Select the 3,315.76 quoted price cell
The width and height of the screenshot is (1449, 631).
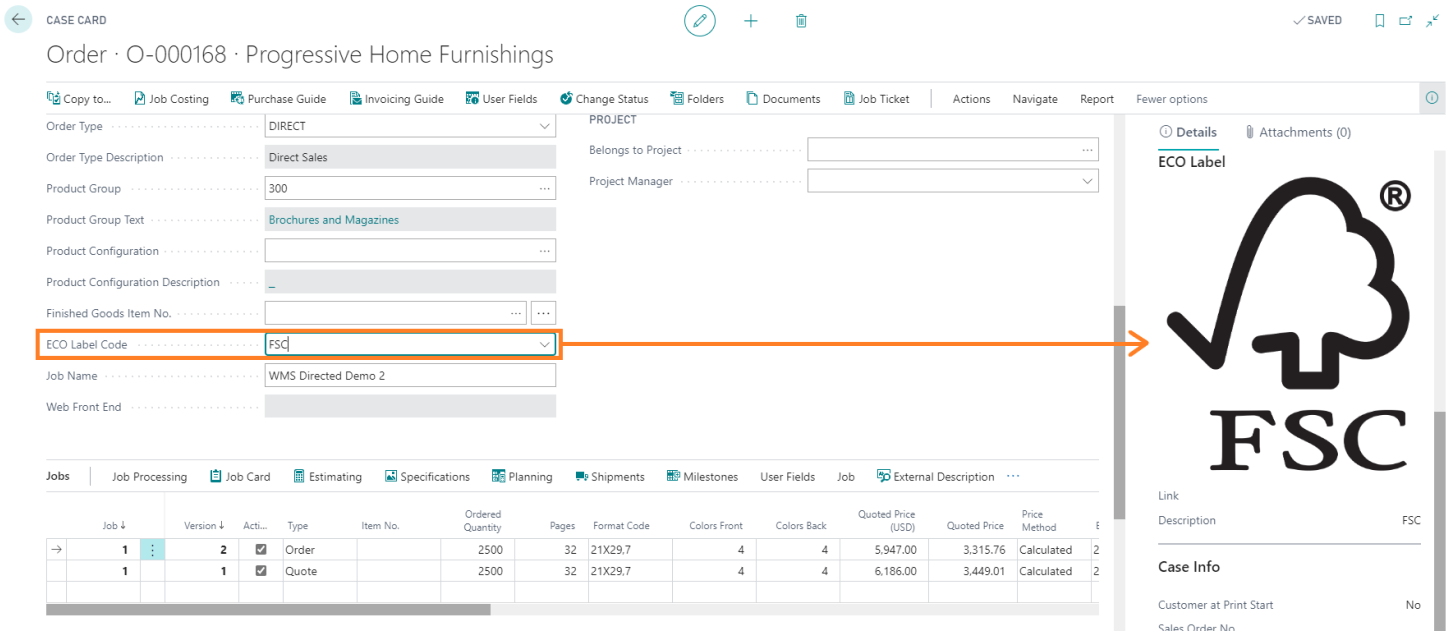tap(972, 549)
